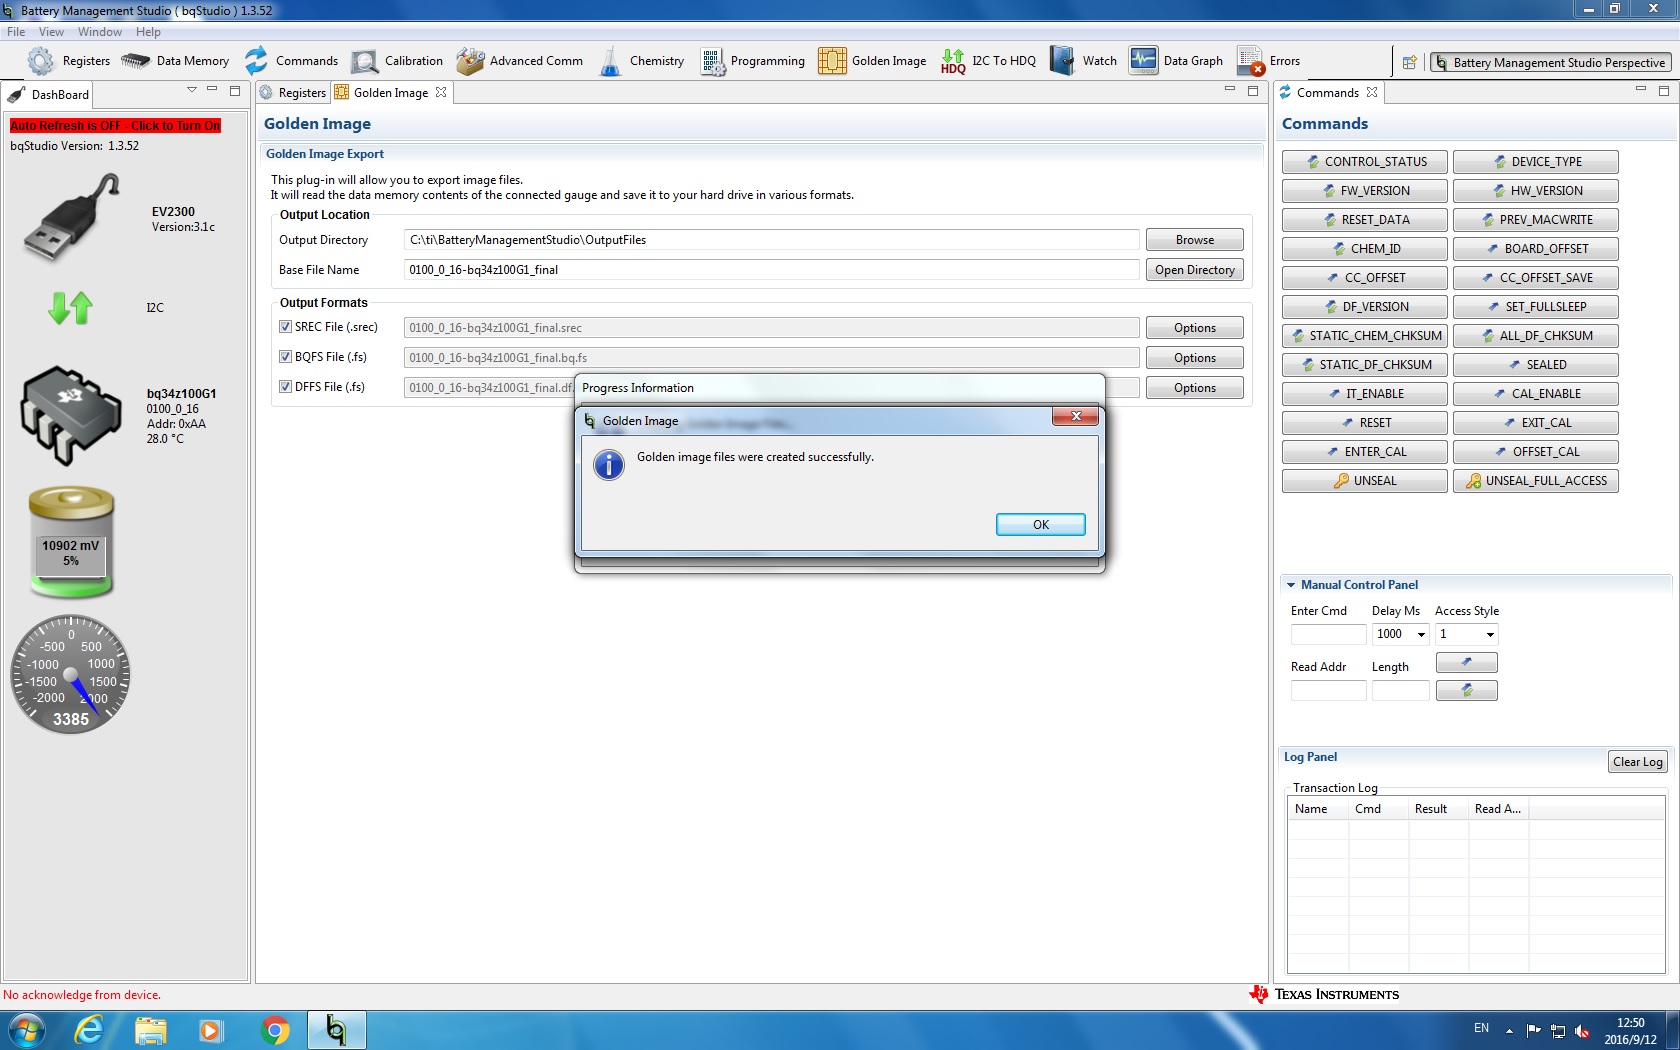This screenshot has height=1050, width=1680.
Task: Open the Calibration toolbar icon
Action: click(x=365, y=61)
